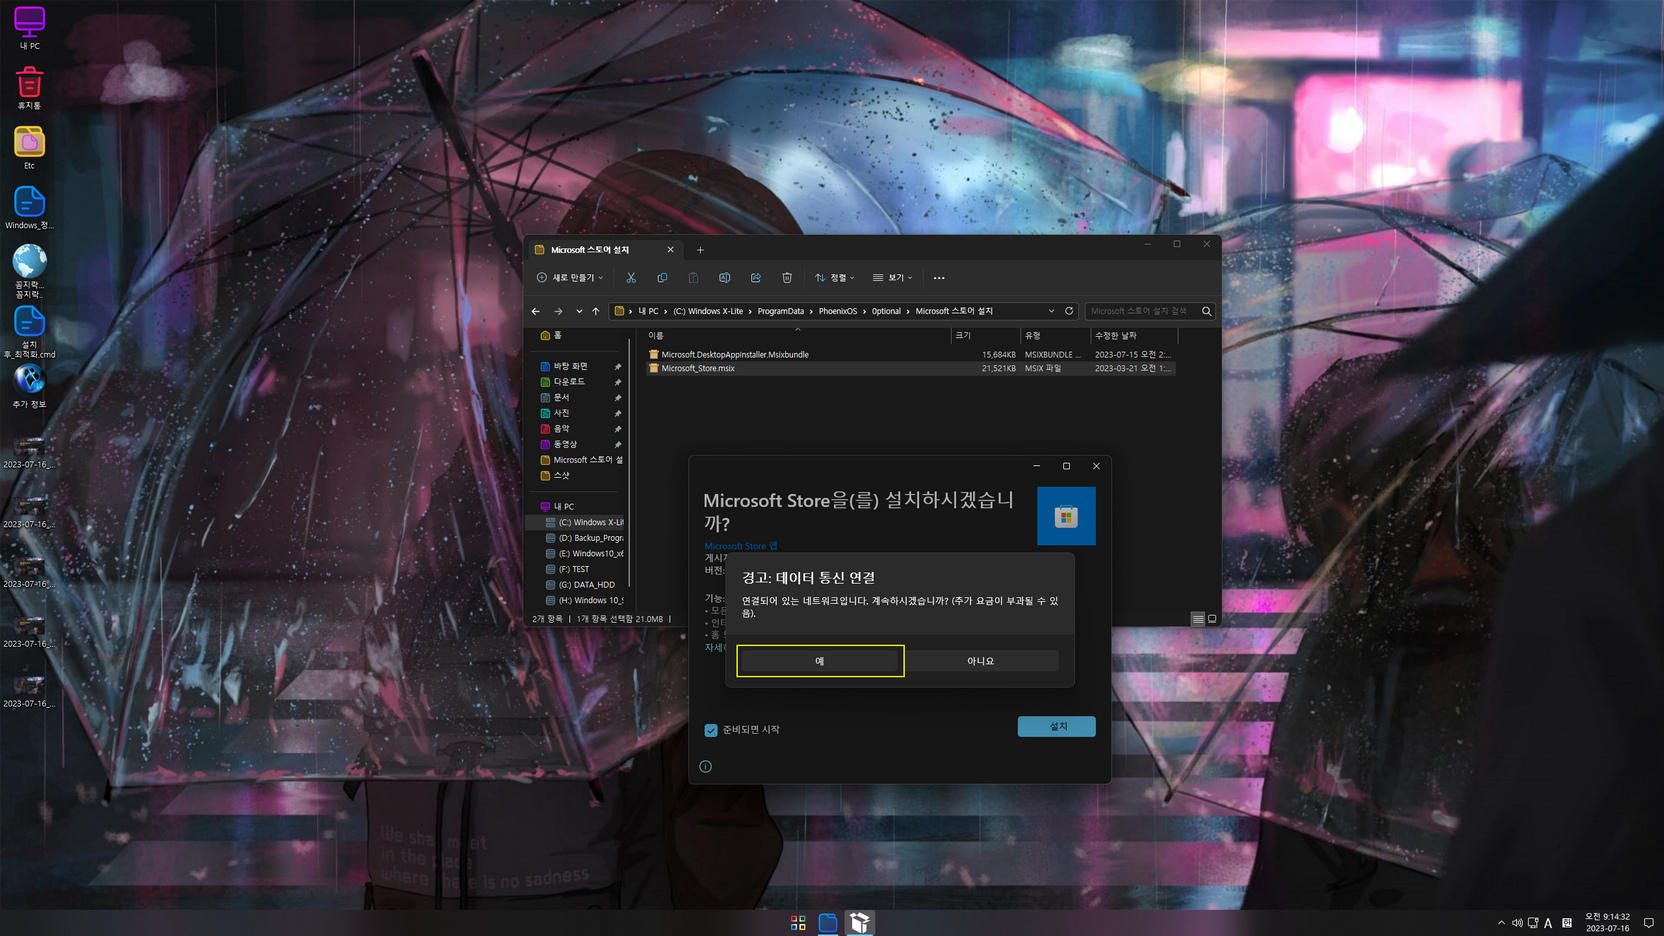
Task: Toggle the Korean IME 한 indicator
Action: coord(1567,923)
